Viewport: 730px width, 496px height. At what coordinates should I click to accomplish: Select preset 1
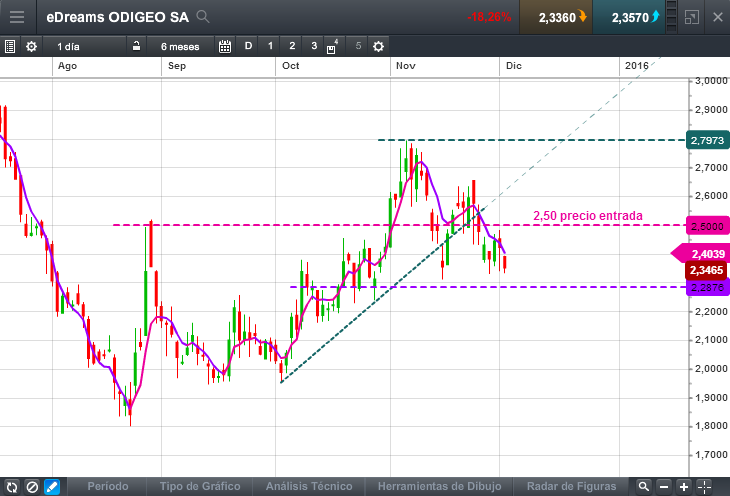pyautogui.click(x=270, y=46)
